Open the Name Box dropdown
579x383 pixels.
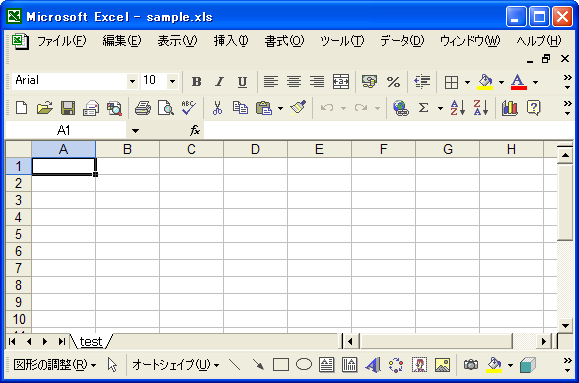click(135, 130)
